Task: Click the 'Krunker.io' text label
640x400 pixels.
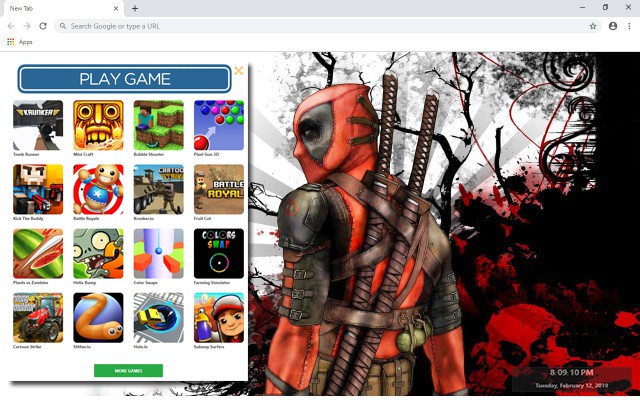Action: pos(144,218)
